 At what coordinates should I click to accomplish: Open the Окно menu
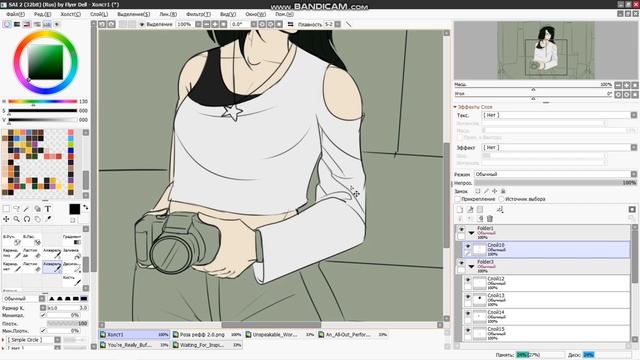pyautogui.click(x=256, y=14)
